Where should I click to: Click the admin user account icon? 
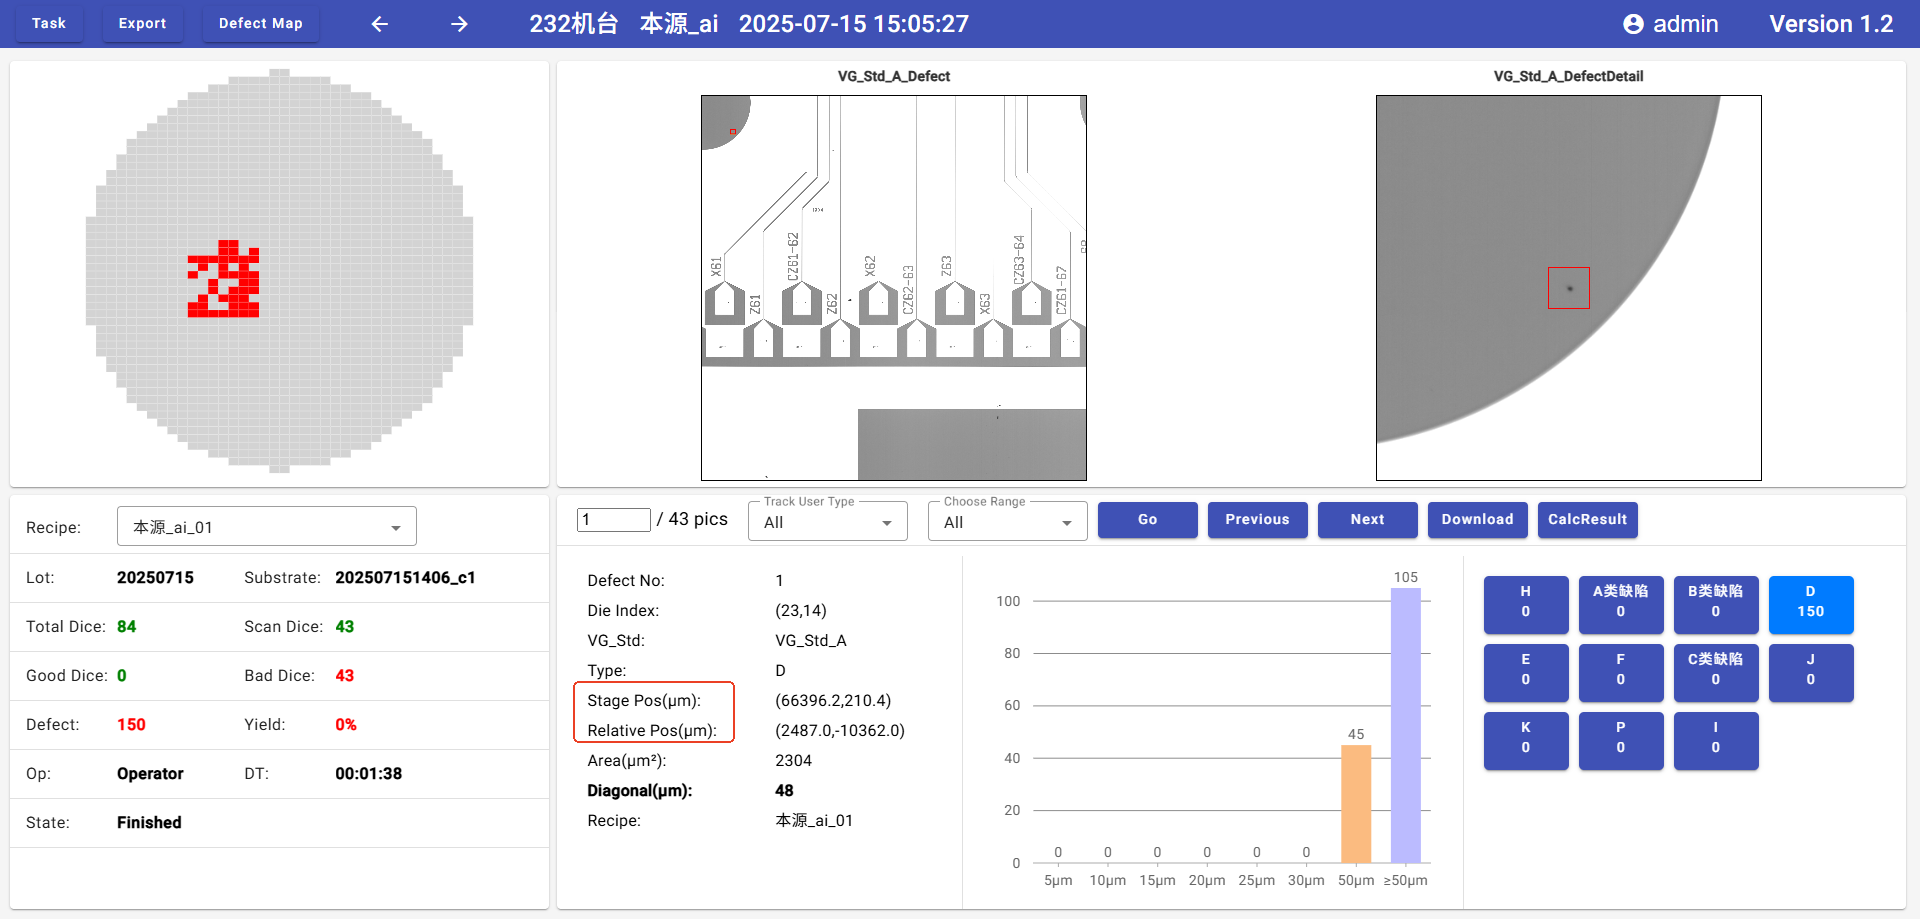pos(1633,24)
